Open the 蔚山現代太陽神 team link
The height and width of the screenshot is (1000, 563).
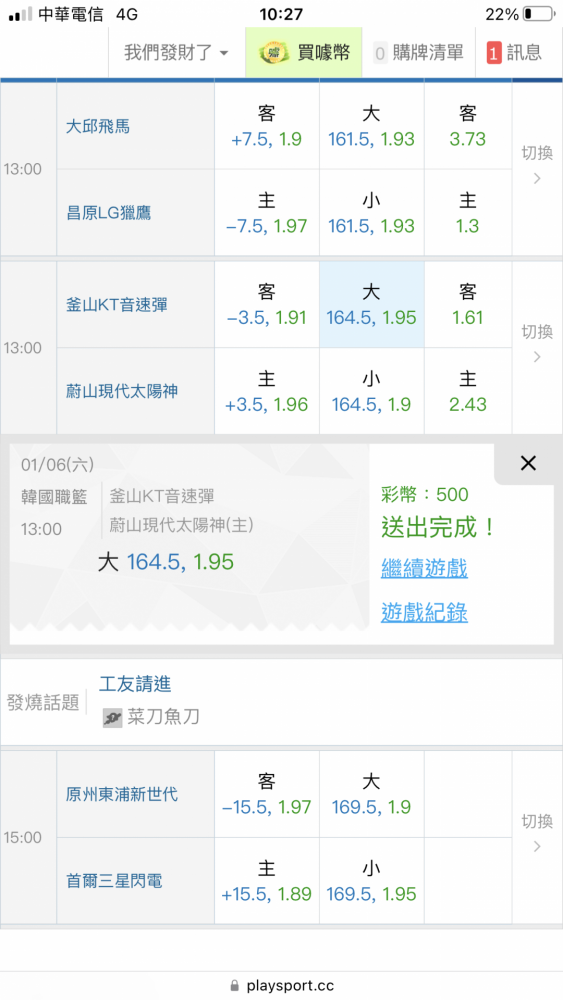point(122,391)
